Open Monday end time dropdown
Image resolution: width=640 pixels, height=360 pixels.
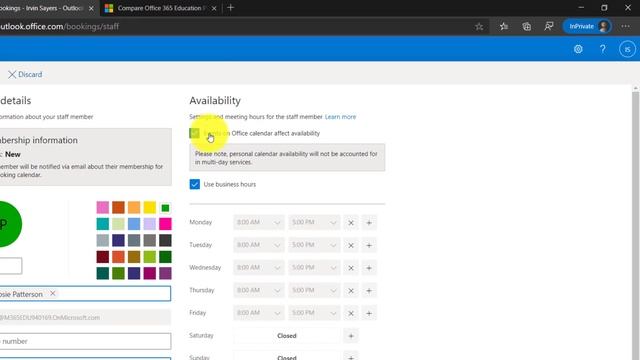coord(314,222)
